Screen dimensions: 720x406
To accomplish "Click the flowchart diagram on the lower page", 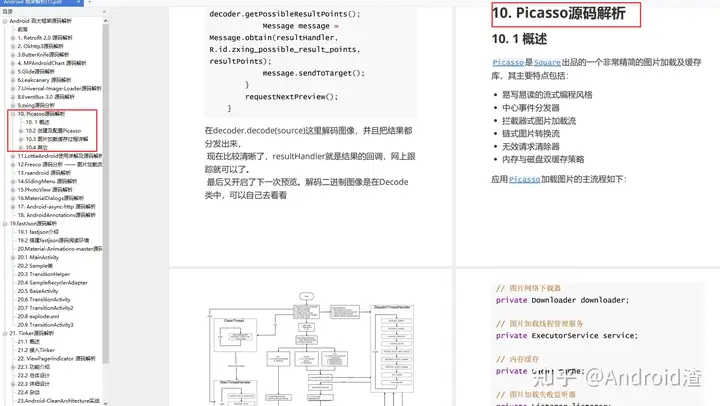I will click(311, 348).
